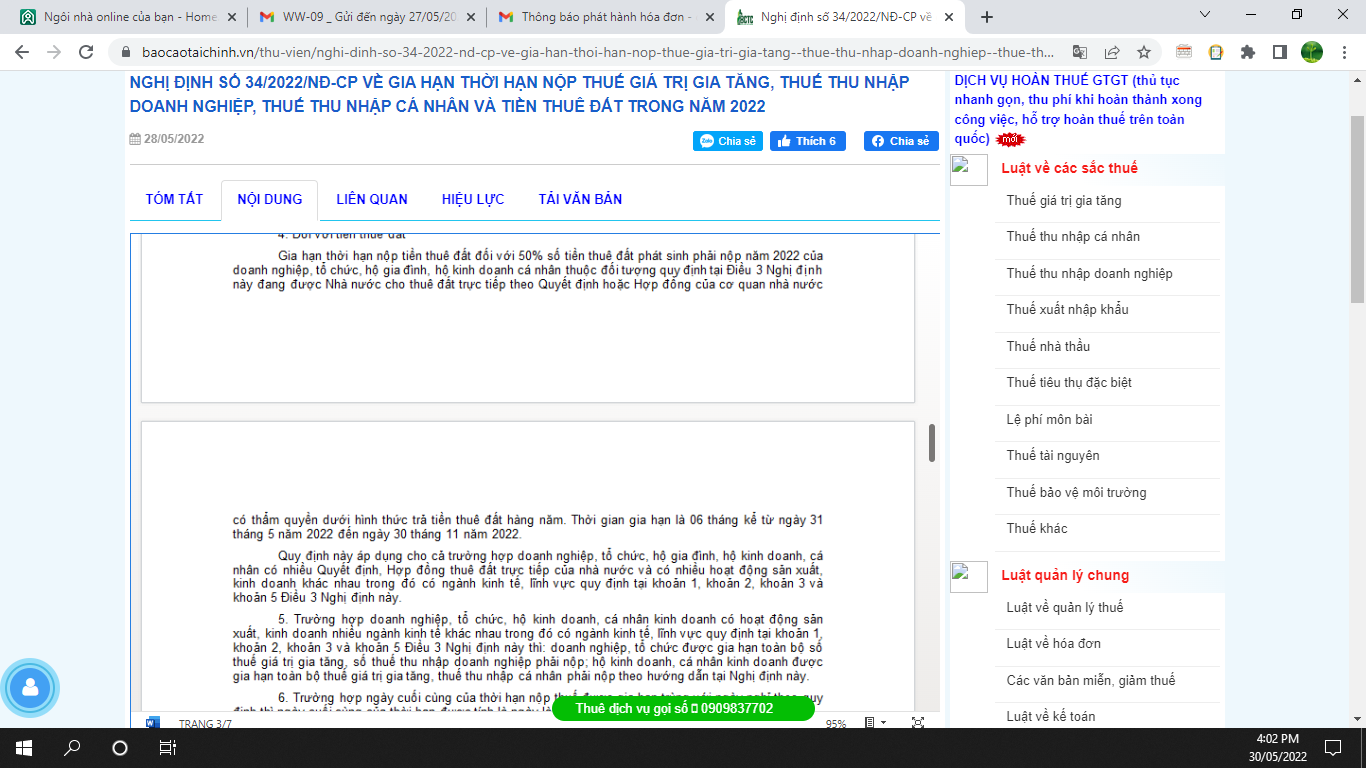Switch to Thông báo phát hành hóa đơn browser tab
The image size is (1366, 768).
pyautogui.click(x=605, y=17)
